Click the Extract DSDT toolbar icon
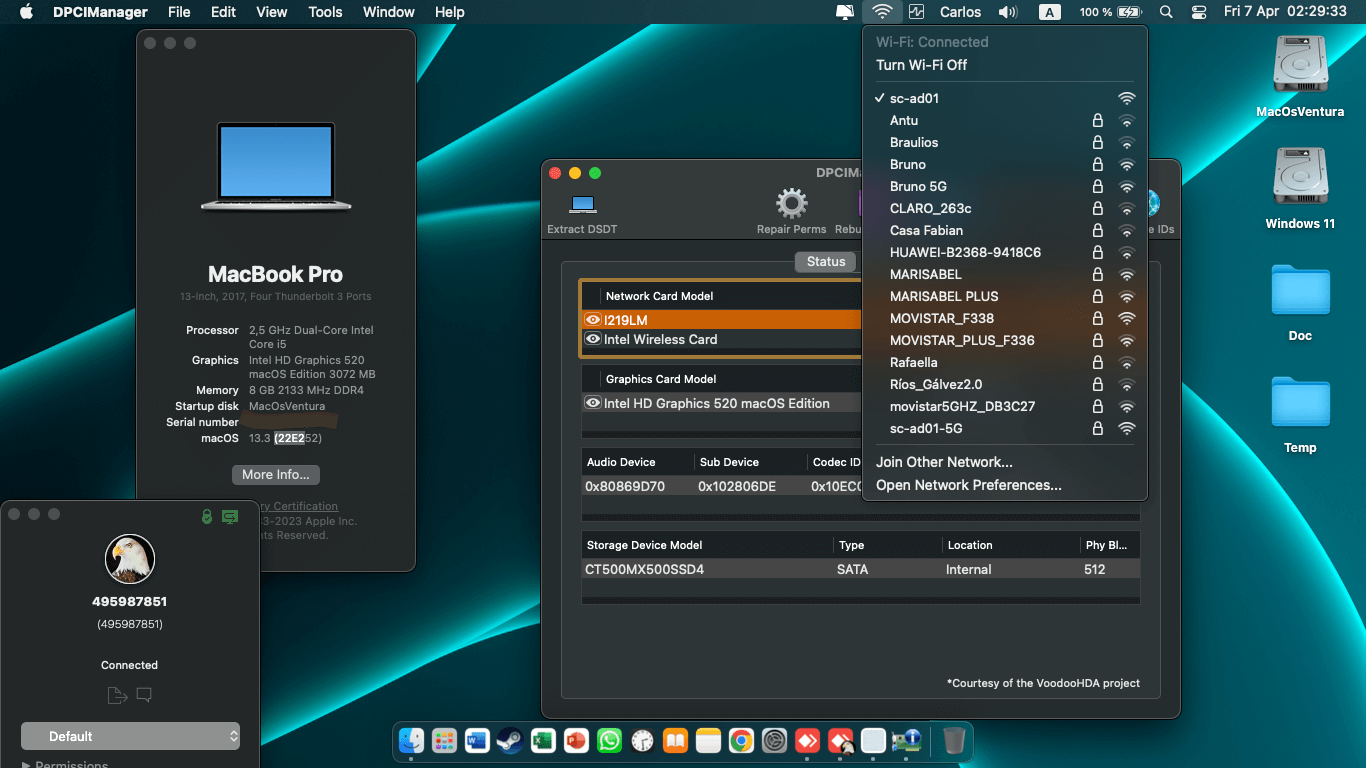This screenshot has width=1366, height=768. pyautogui.click(x=582, y=204)
